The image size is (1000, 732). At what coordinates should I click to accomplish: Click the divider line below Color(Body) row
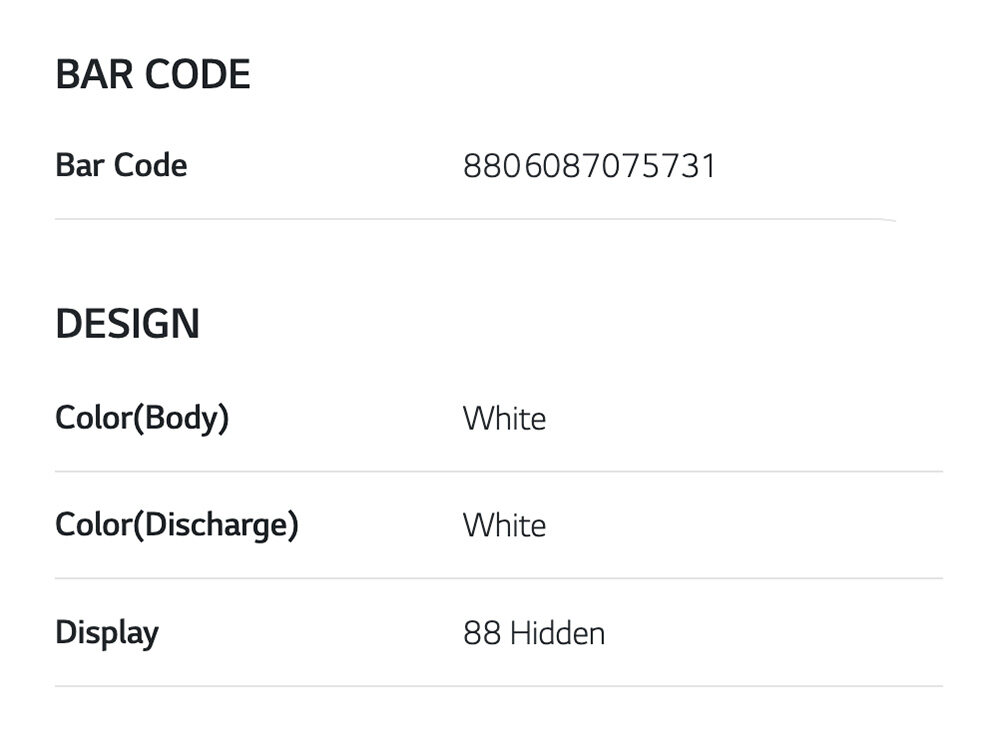(x=498, y=471)
